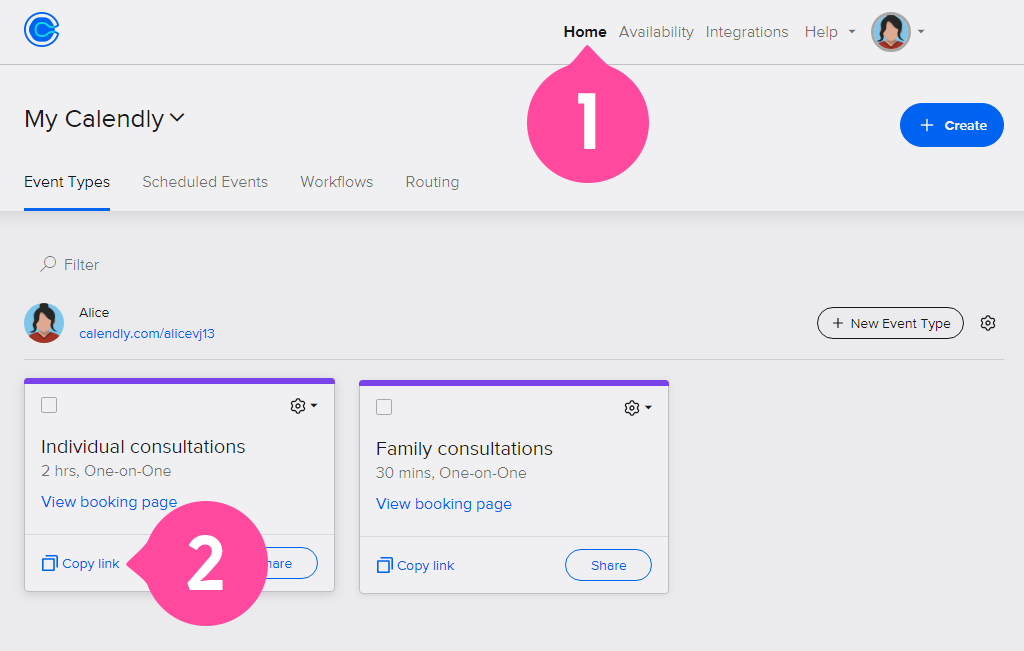
Task: Expand the account menu caret
Action: click(921, 31)
